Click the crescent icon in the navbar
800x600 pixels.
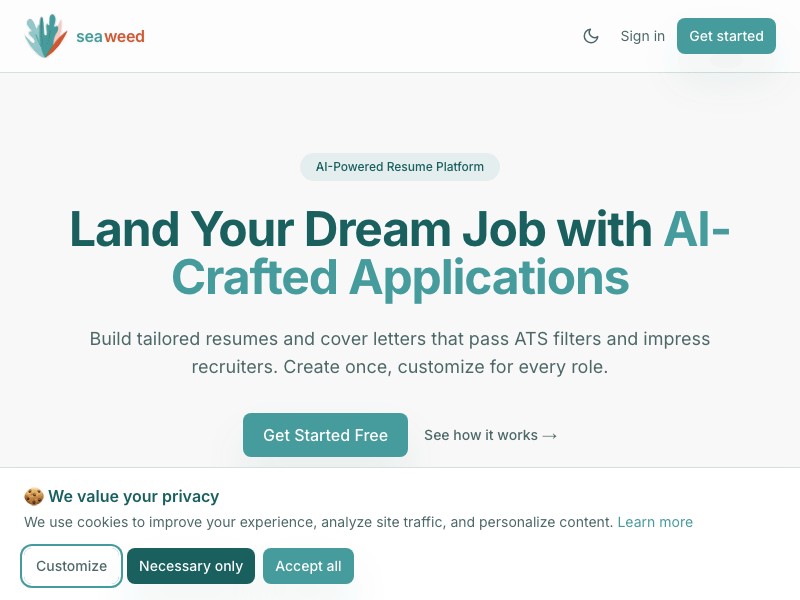point(591,36)
